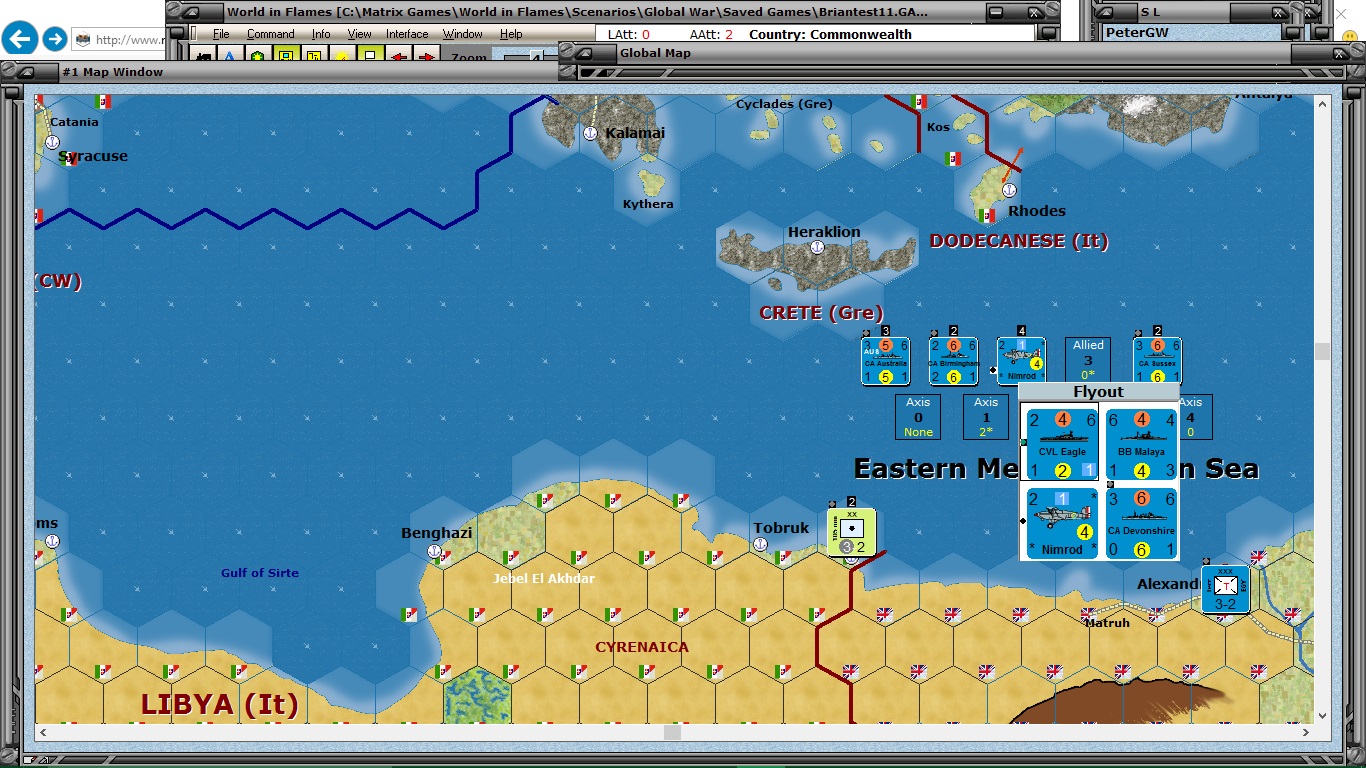Choose the CA Devonshire cruiser counter in Flyout
Viewport: 1366px width, 768px height.
pyautogui.click(x=1140, y=523)
